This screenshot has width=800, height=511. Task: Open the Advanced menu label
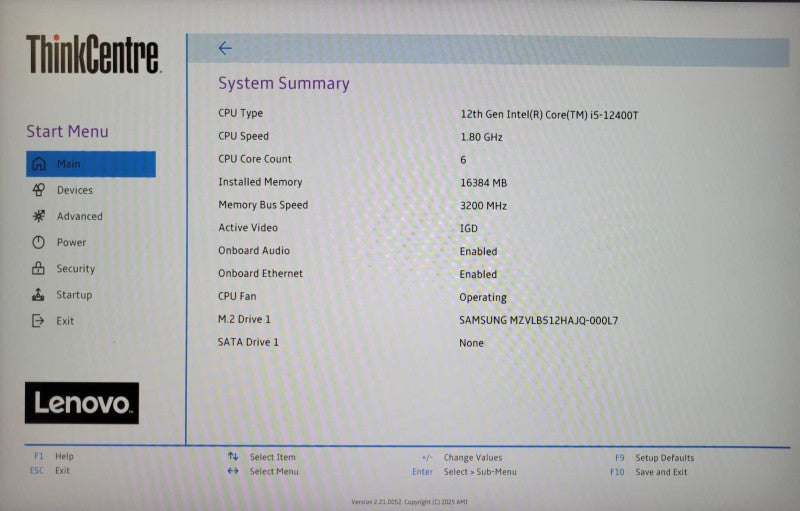click(80, 216)
